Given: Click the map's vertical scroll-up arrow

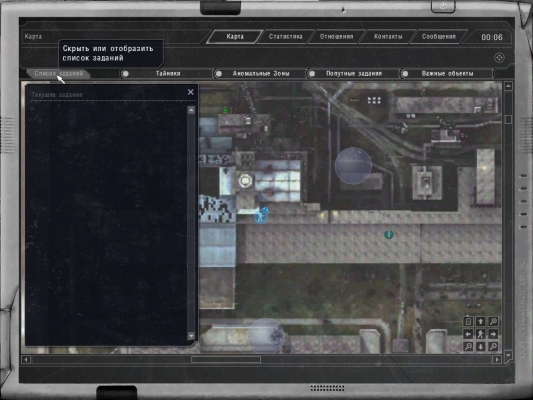Looking at the screenshot, I should (x=508, y=86).
